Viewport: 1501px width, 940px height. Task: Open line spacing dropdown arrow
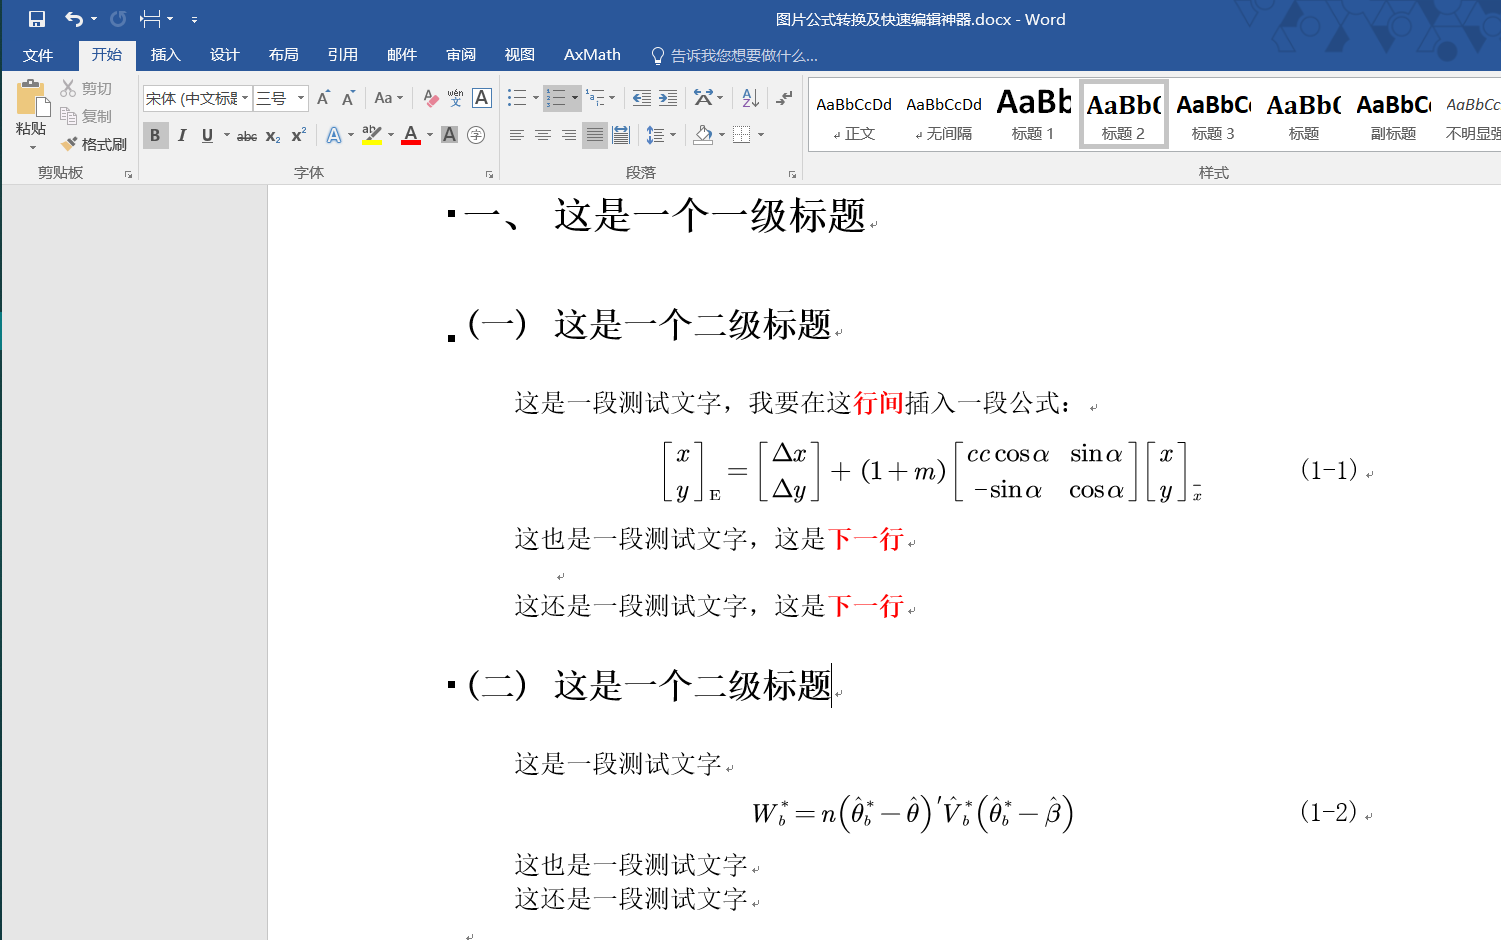pos(673,135)
